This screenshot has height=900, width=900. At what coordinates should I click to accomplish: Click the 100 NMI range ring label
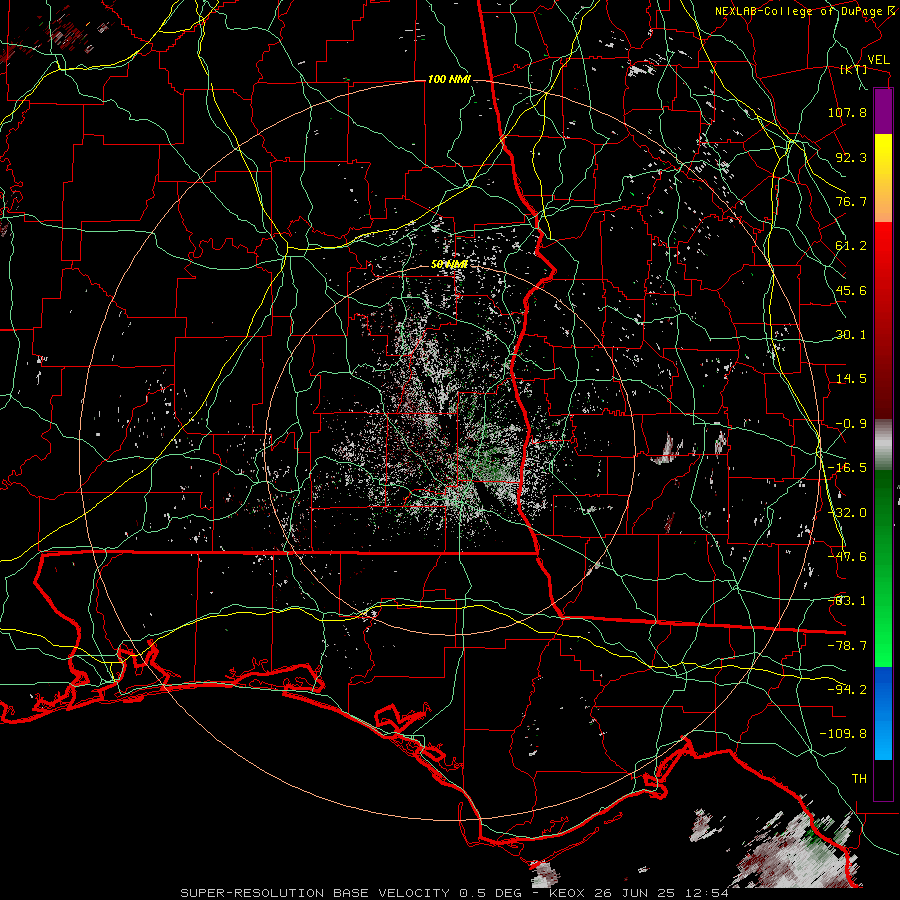(449, 79)
